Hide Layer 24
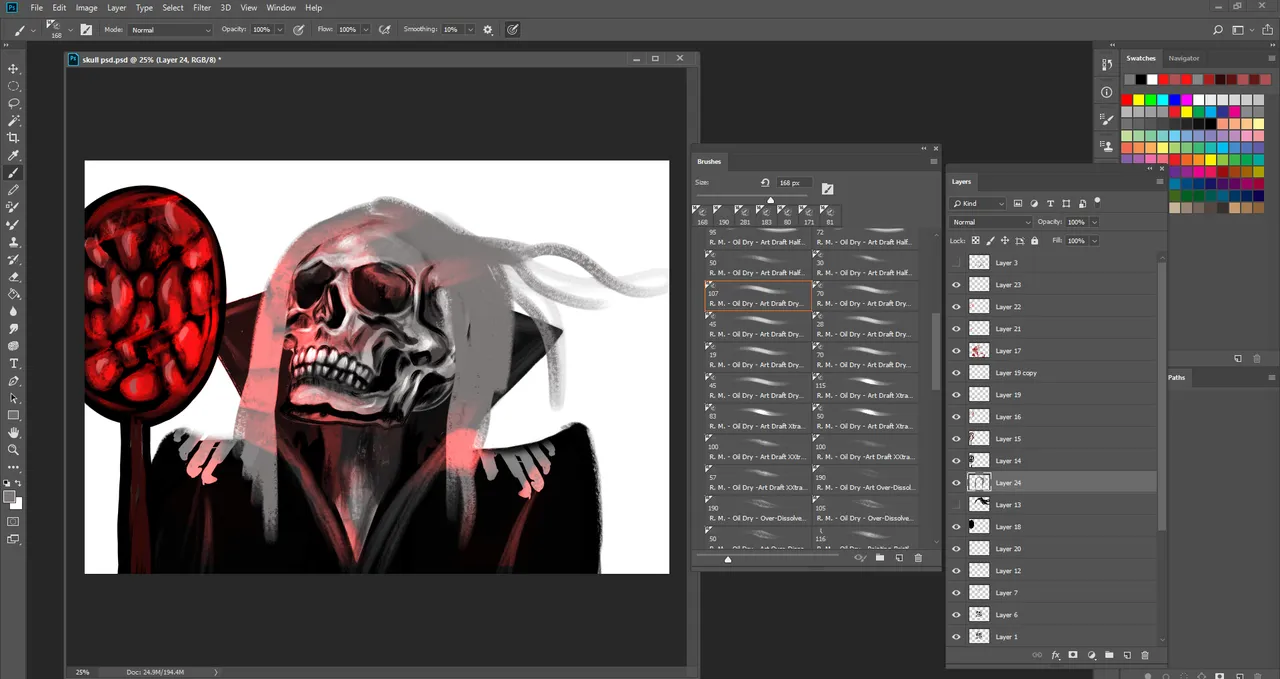The height and width of the screenshot is (679, 1280). click(x=956, y=483)
